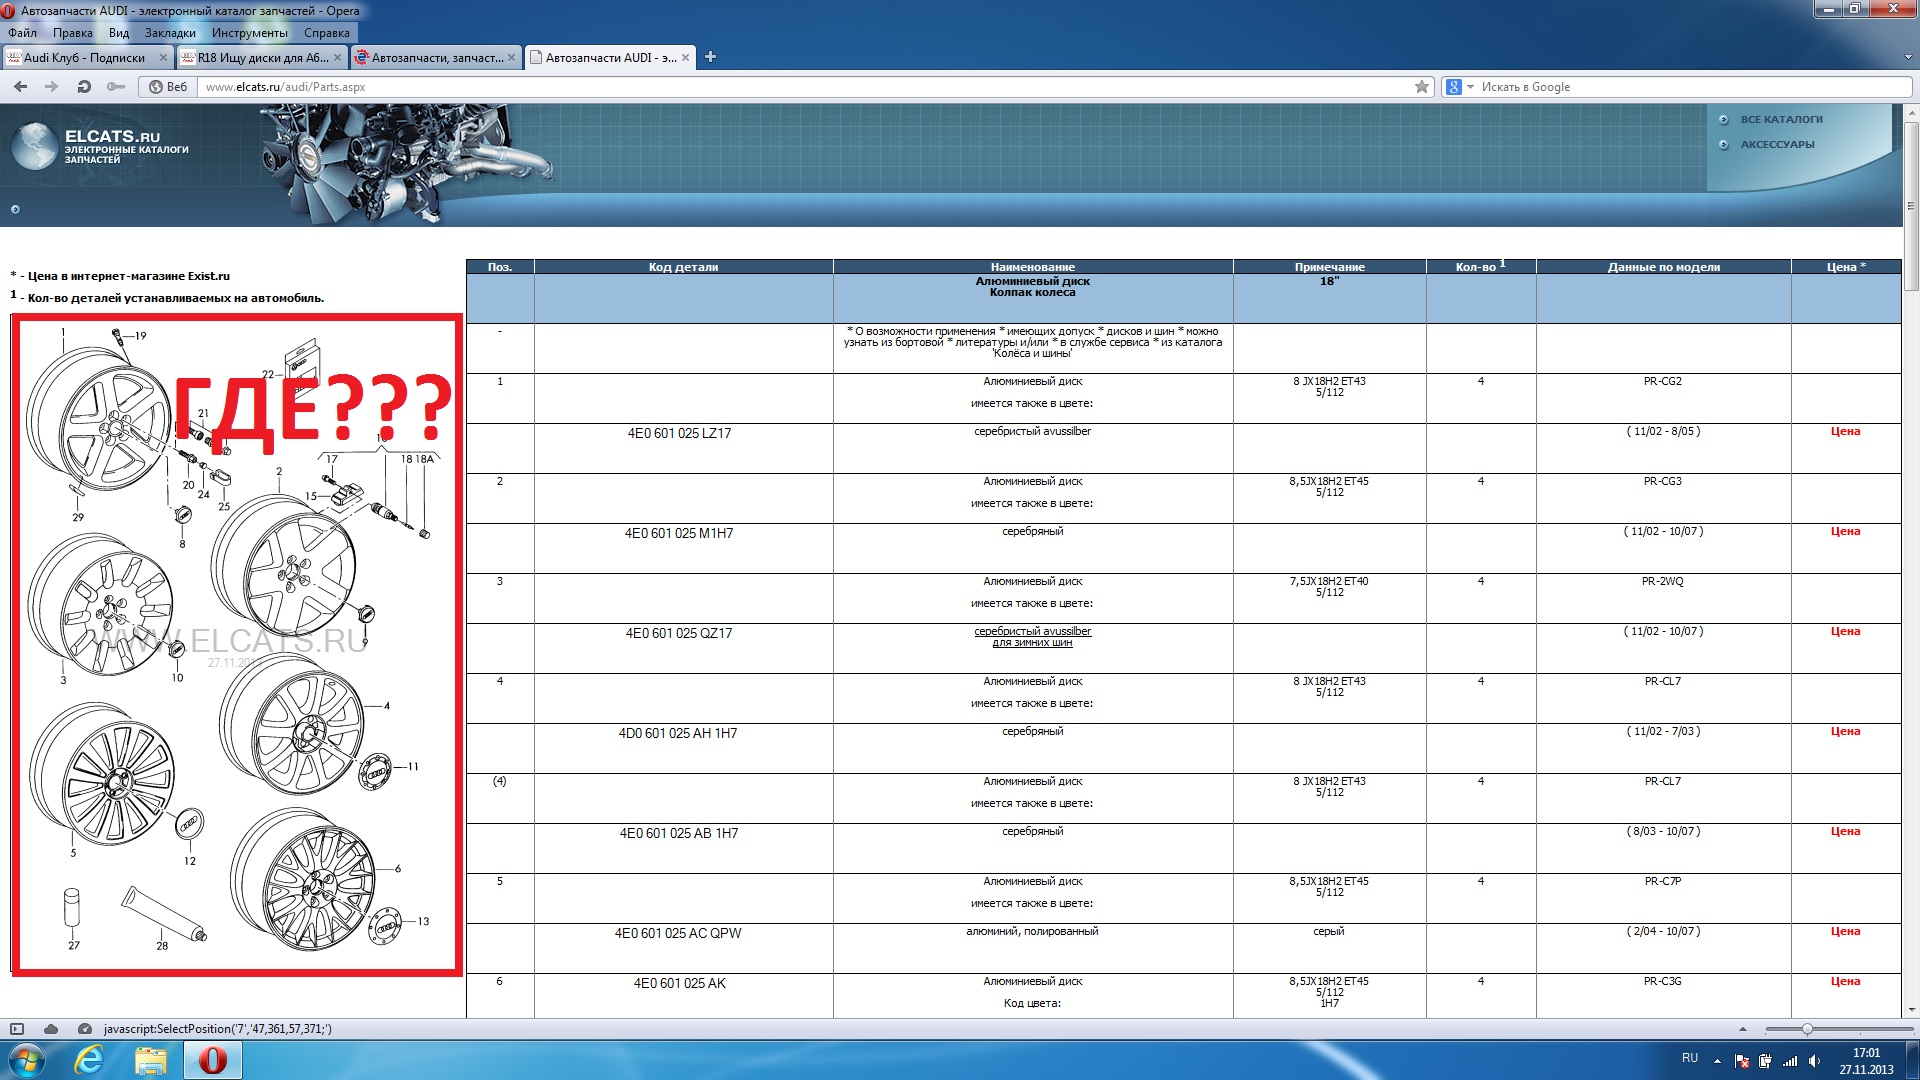Switch to the Автозапчасти, запчаст... tab
Screen dimensions: 1920x1080
click(436, 58)
